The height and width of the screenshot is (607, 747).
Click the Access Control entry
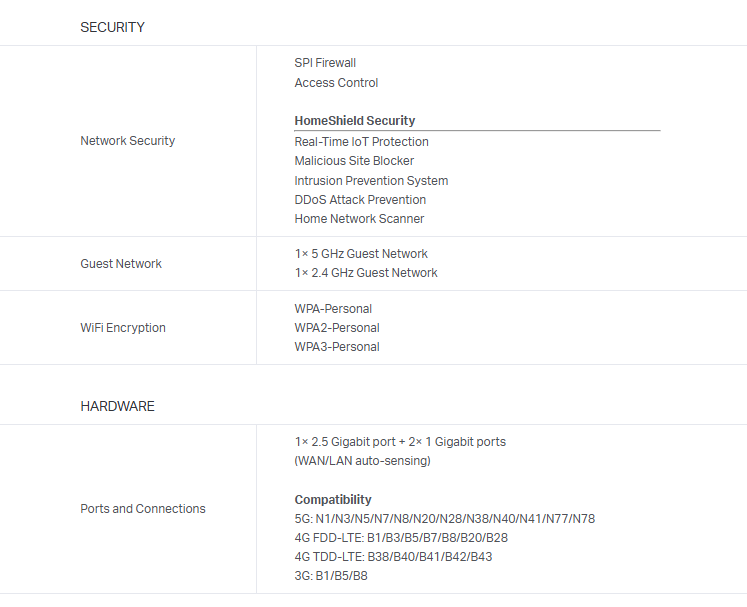[336, 83]
